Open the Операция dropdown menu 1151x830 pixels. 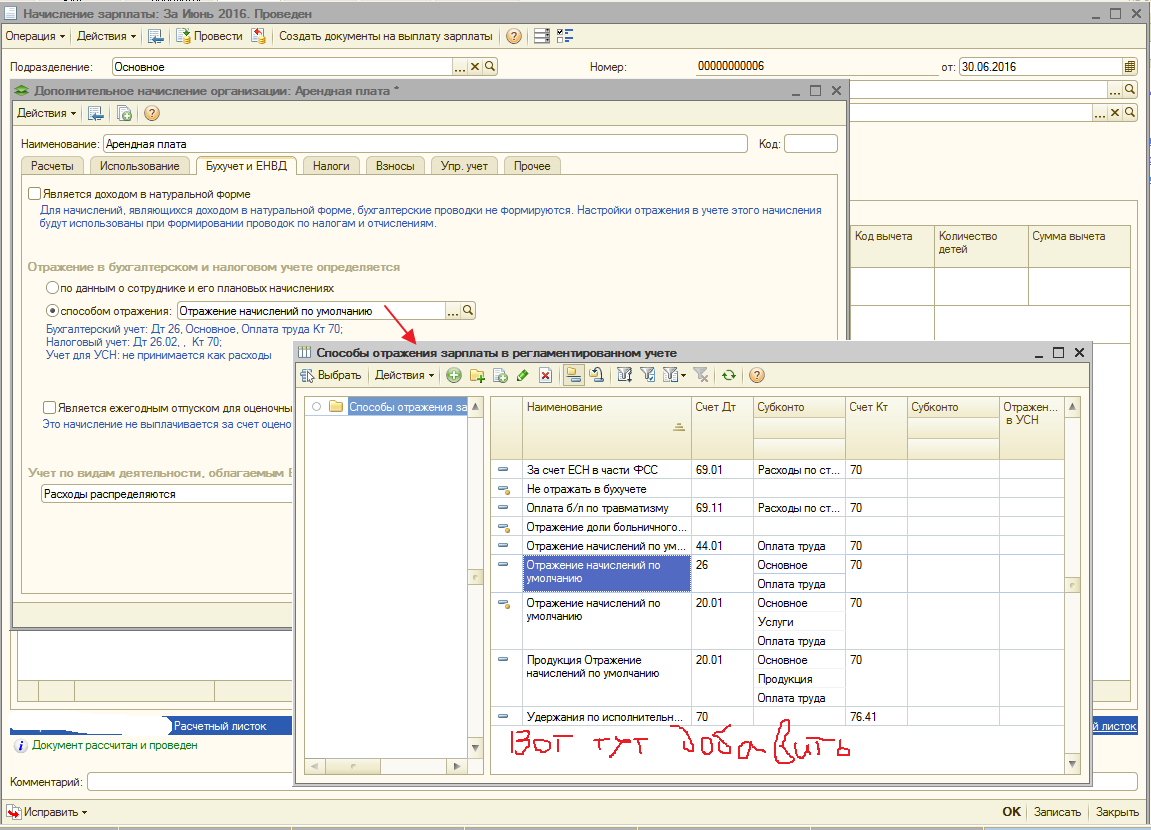click(36, 36)
